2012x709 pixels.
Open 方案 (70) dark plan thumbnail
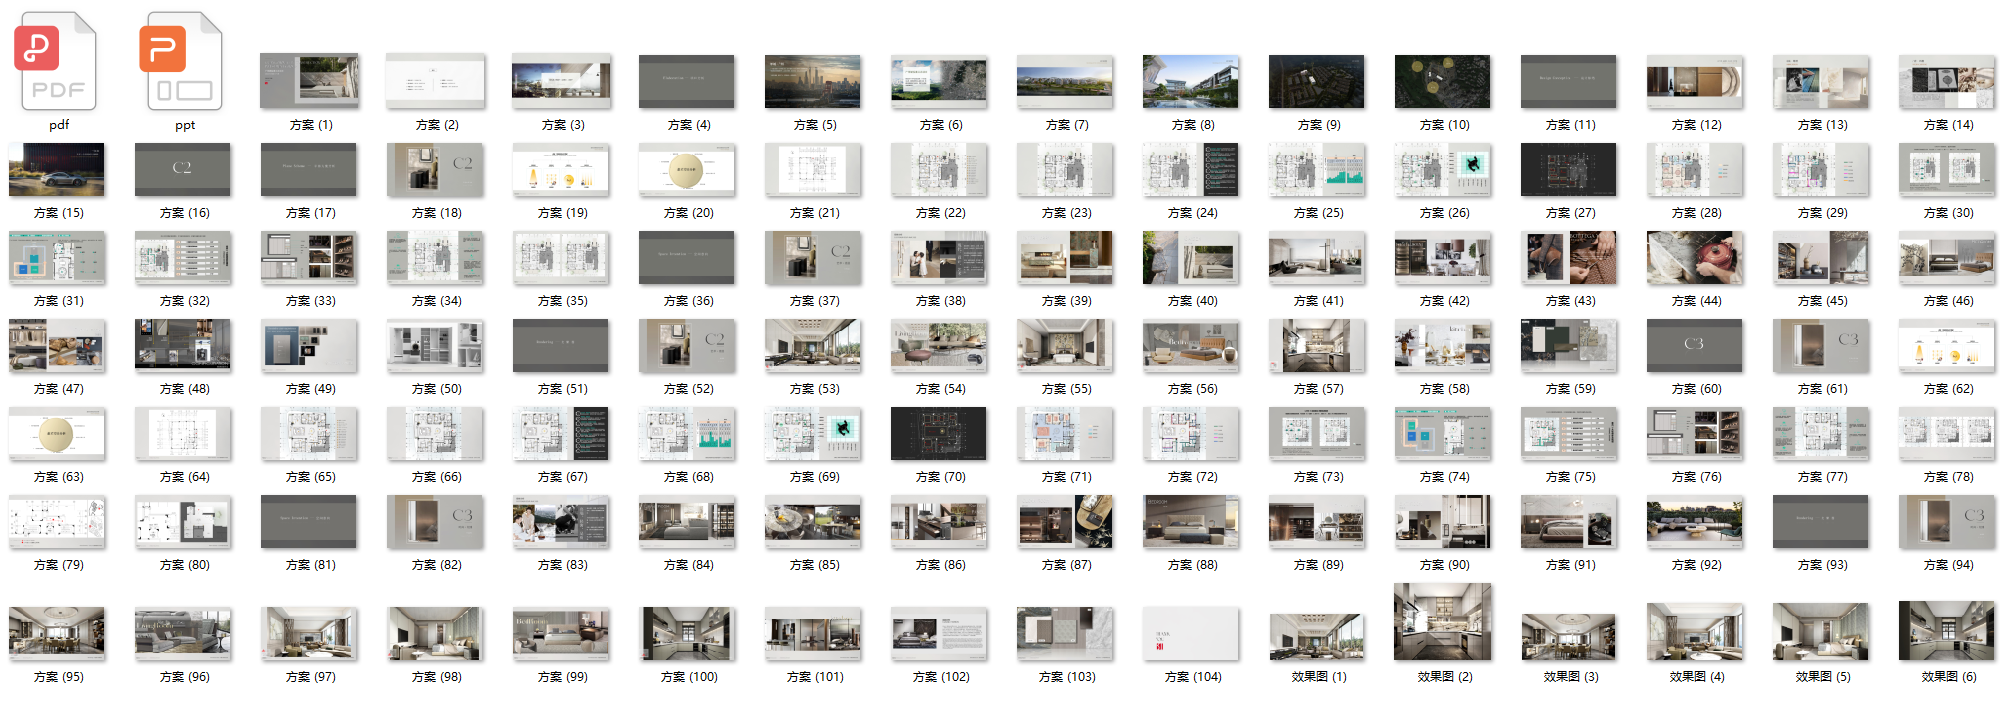coord(939,433)
